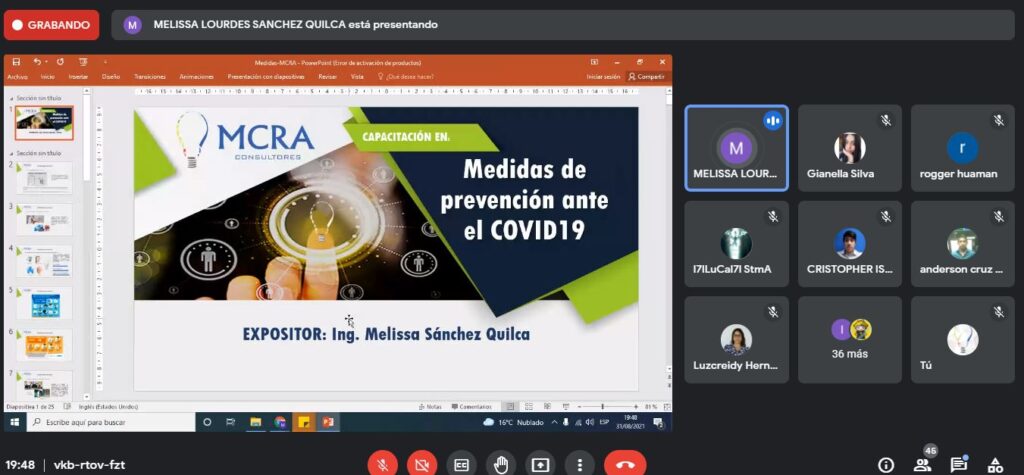Open the Insertar ribbon tab
Screen dimensions: 1024x475
click(x=78, y=76)
